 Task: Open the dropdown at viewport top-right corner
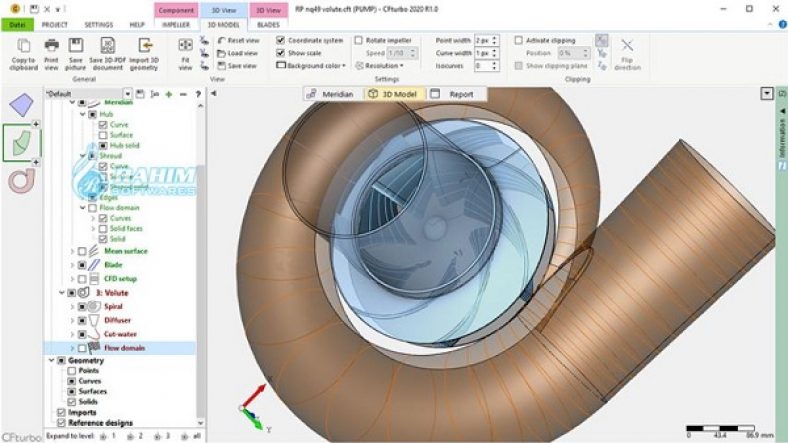point(766,93)
